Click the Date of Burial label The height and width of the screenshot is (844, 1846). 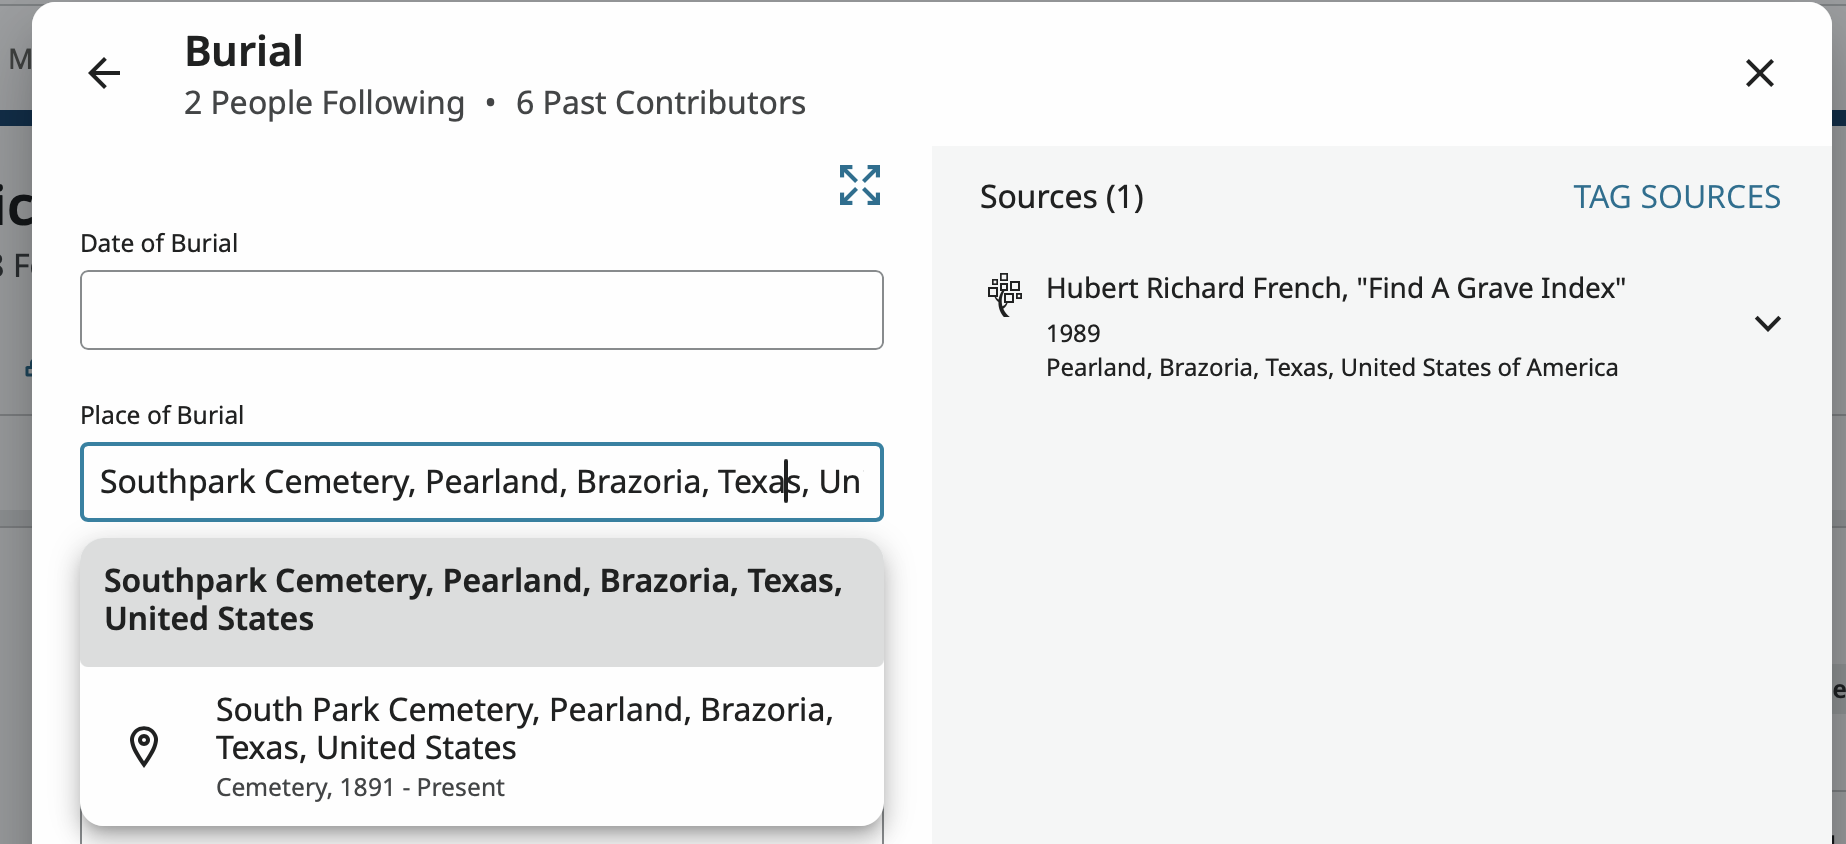159,243
